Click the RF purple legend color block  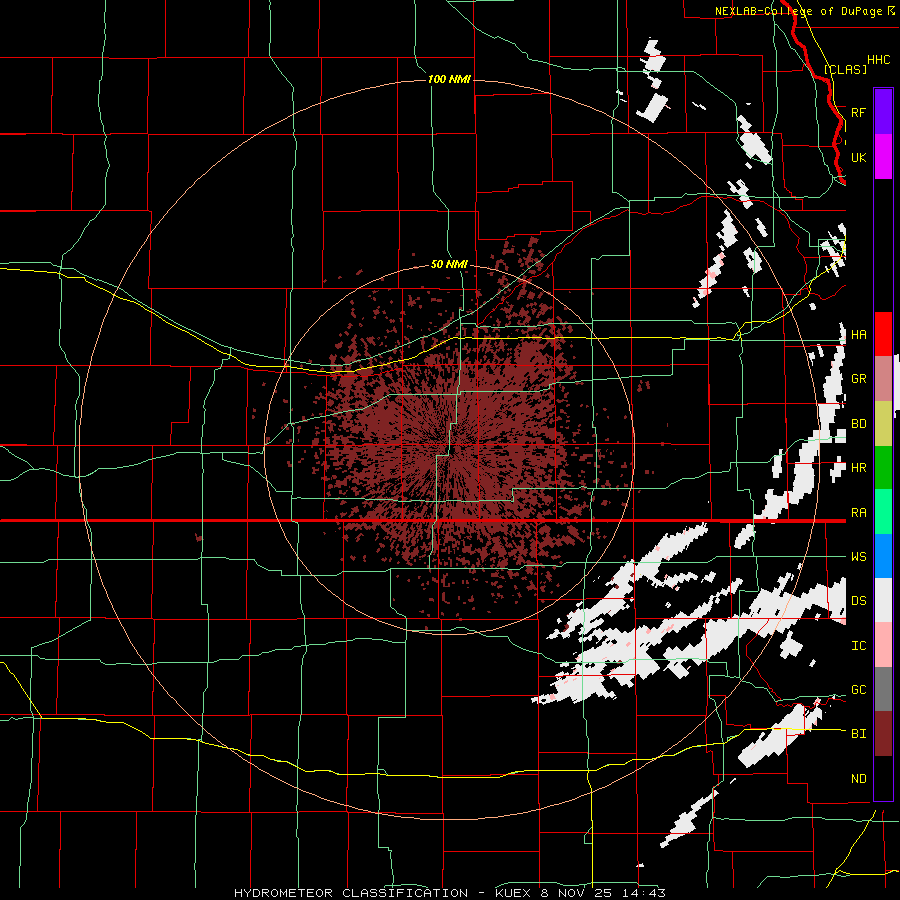click(883, 112)
